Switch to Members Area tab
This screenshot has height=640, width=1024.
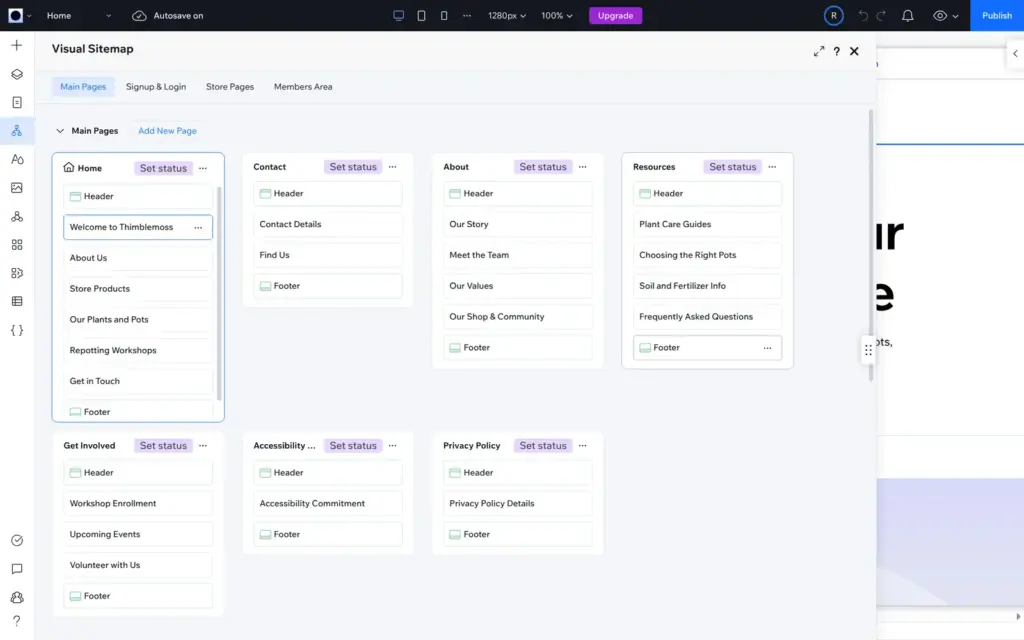coord(303,87)
